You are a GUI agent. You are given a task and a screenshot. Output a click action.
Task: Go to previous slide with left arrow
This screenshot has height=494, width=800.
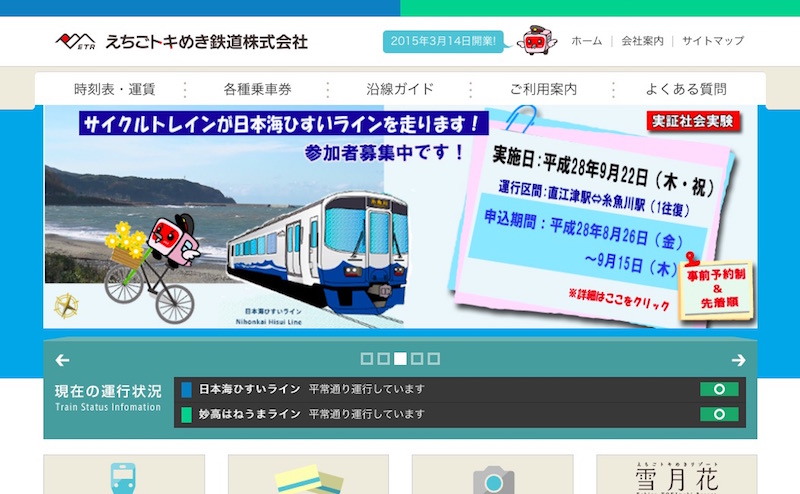coord(62,360)
